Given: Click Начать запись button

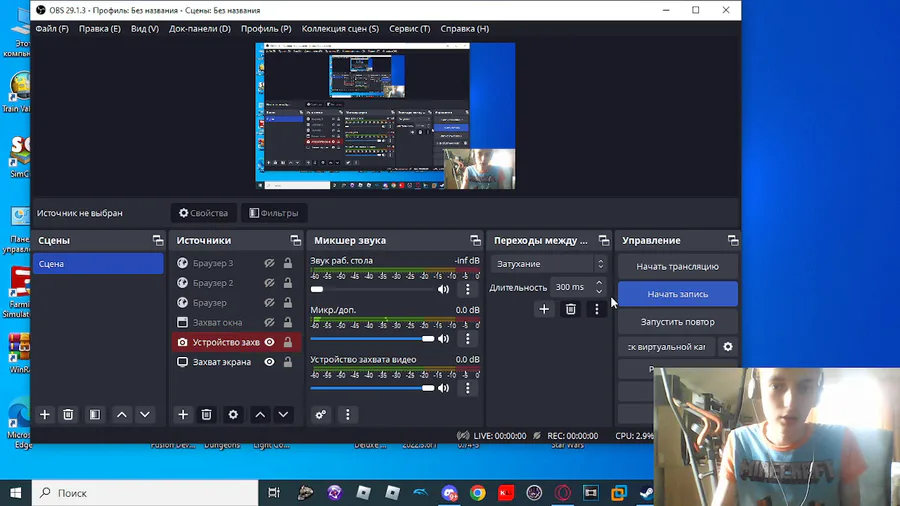Looking at the screenshot, I should tap(678, 294).
